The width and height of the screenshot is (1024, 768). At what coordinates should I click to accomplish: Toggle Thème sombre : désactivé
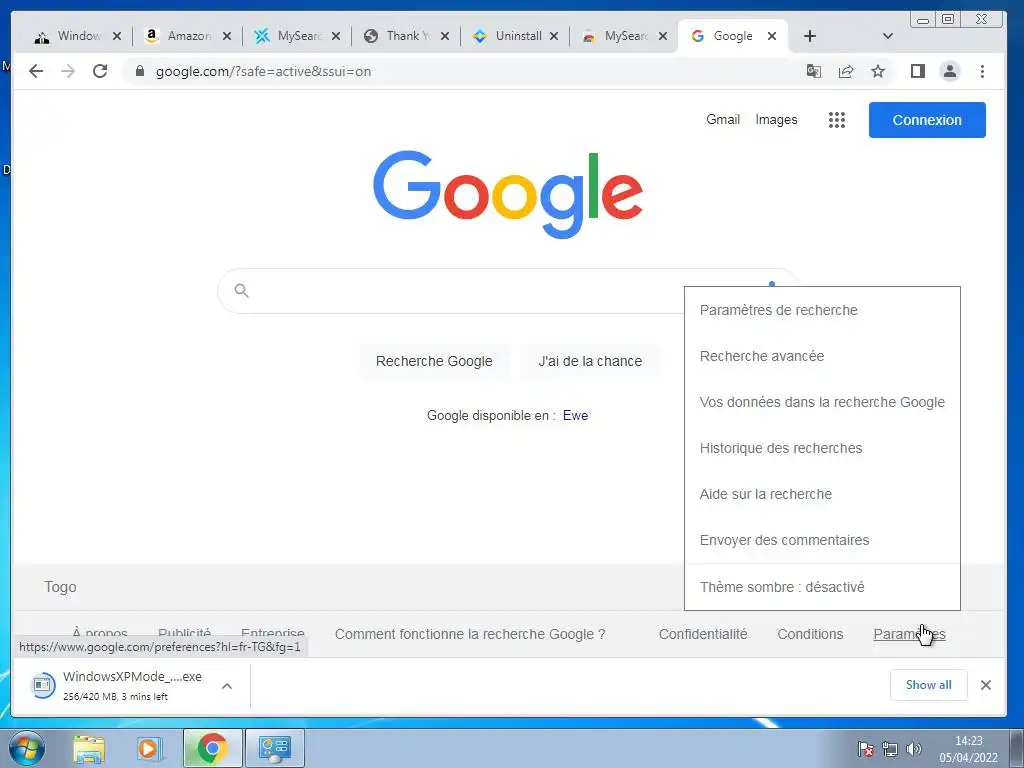click(822, 587)
